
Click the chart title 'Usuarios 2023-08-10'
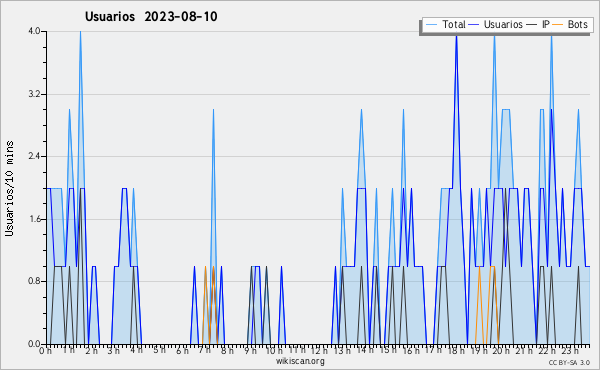[x=151, y=17]
